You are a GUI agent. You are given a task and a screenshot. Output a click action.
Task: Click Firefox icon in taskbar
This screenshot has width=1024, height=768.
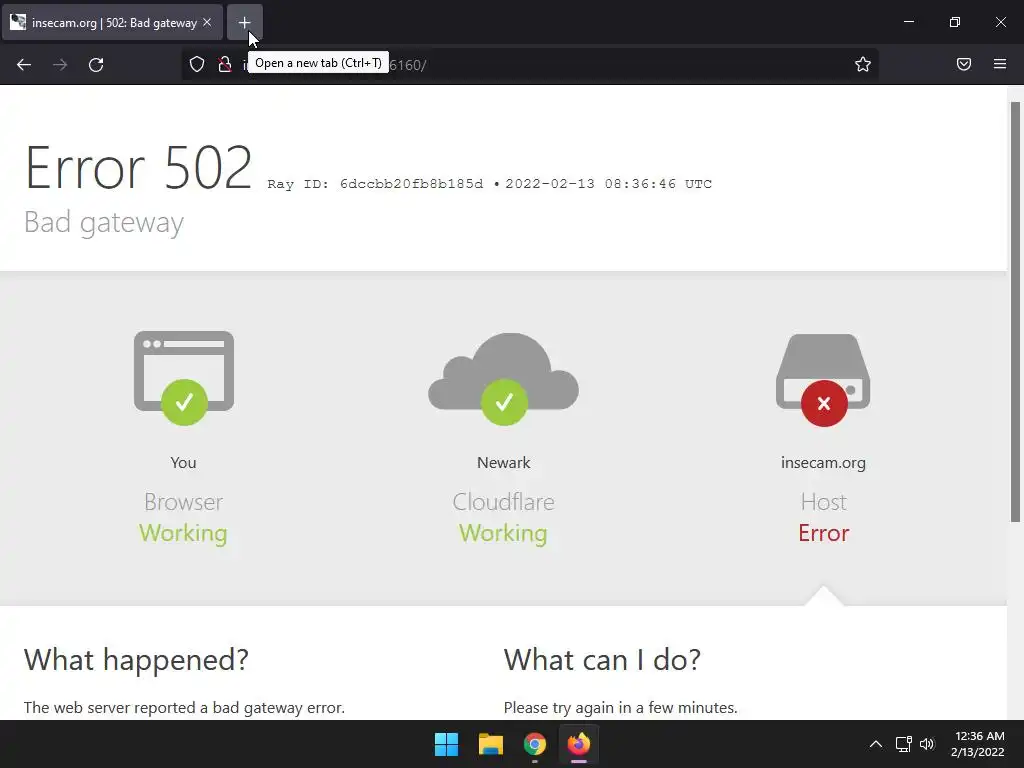[579, 744]
